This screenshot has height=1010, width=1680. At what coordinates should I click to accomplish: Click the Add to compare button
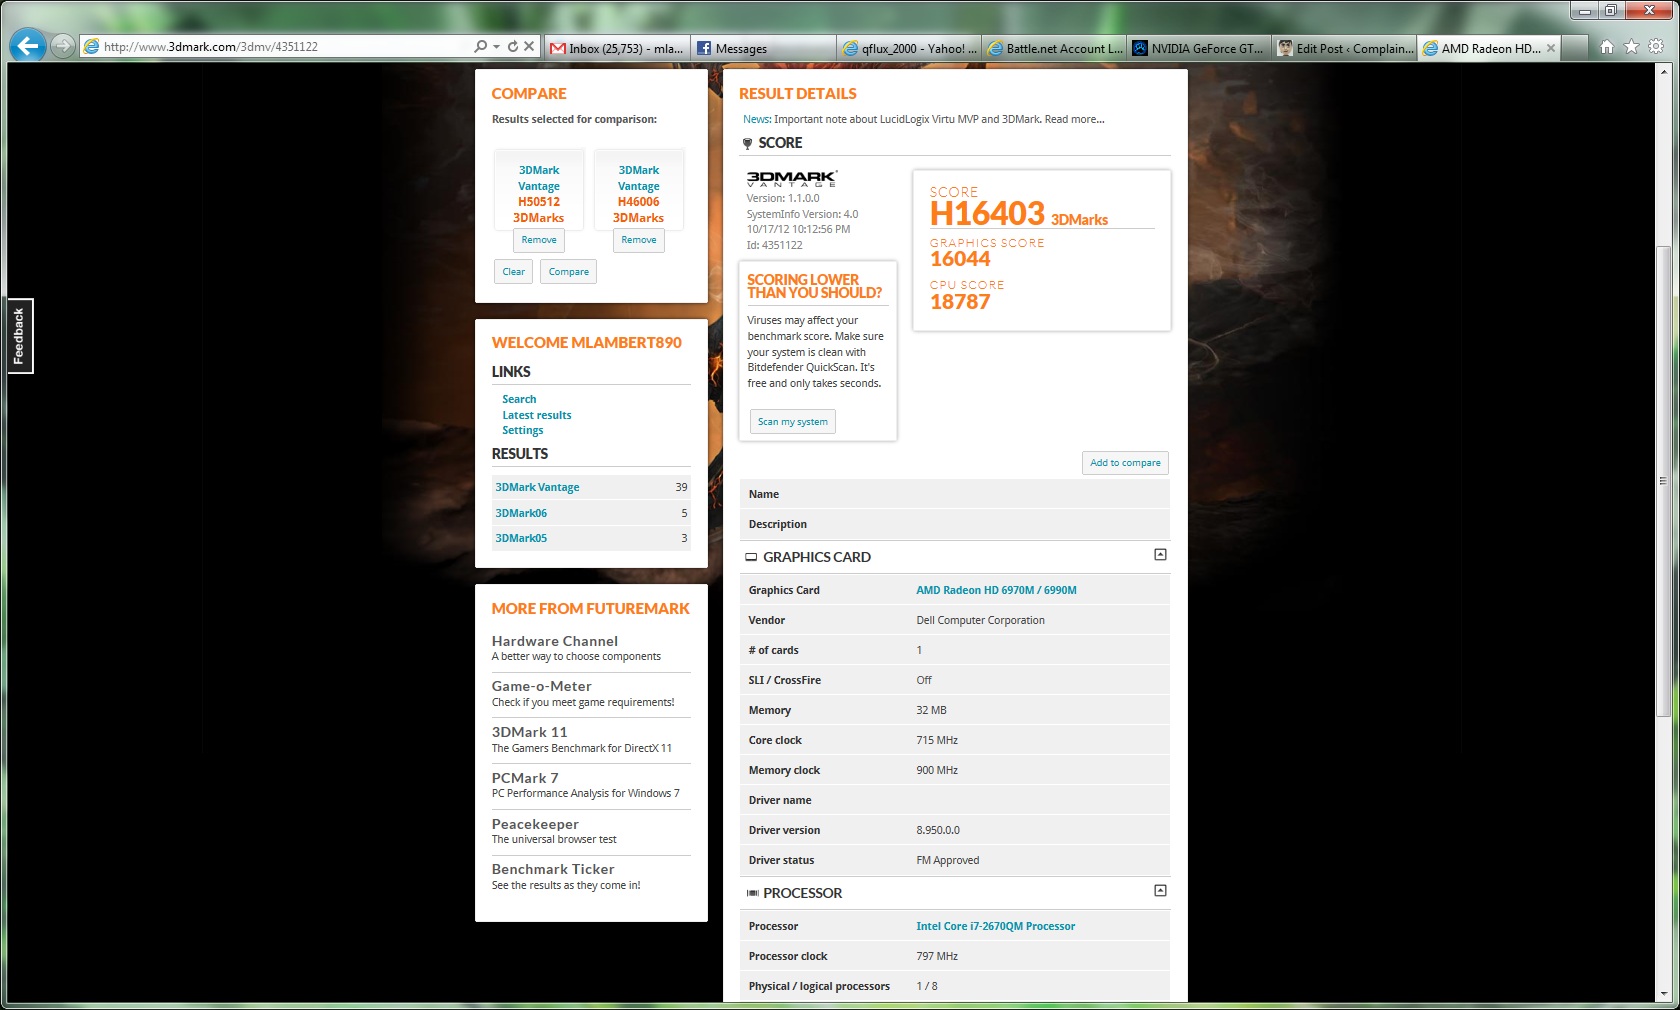click(1125, 463)
